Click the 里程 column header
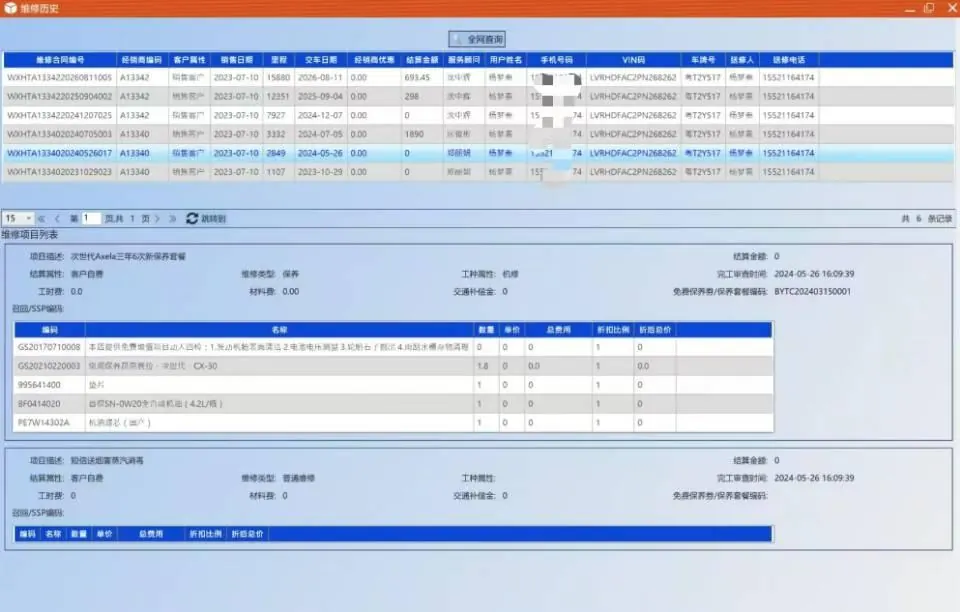Screen dimensions: 960x612 pos(279,60)
